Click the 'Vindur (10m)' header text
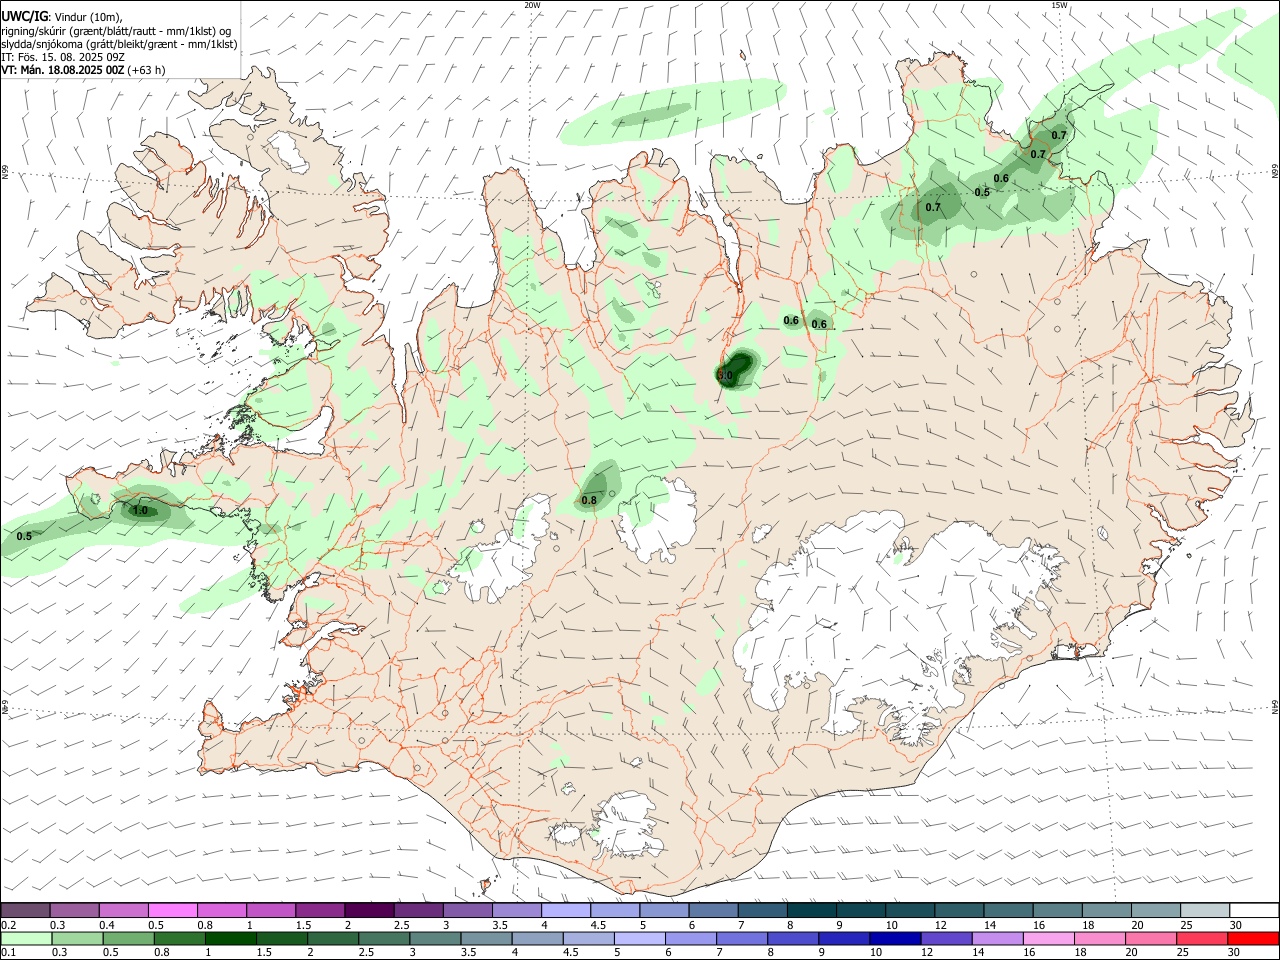1280x960 pixels. pyautogui.click(x=88, y=16)
